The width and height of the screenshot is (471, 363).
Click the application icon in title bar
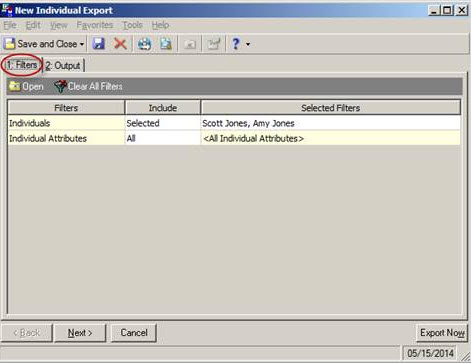click(7, 10)
